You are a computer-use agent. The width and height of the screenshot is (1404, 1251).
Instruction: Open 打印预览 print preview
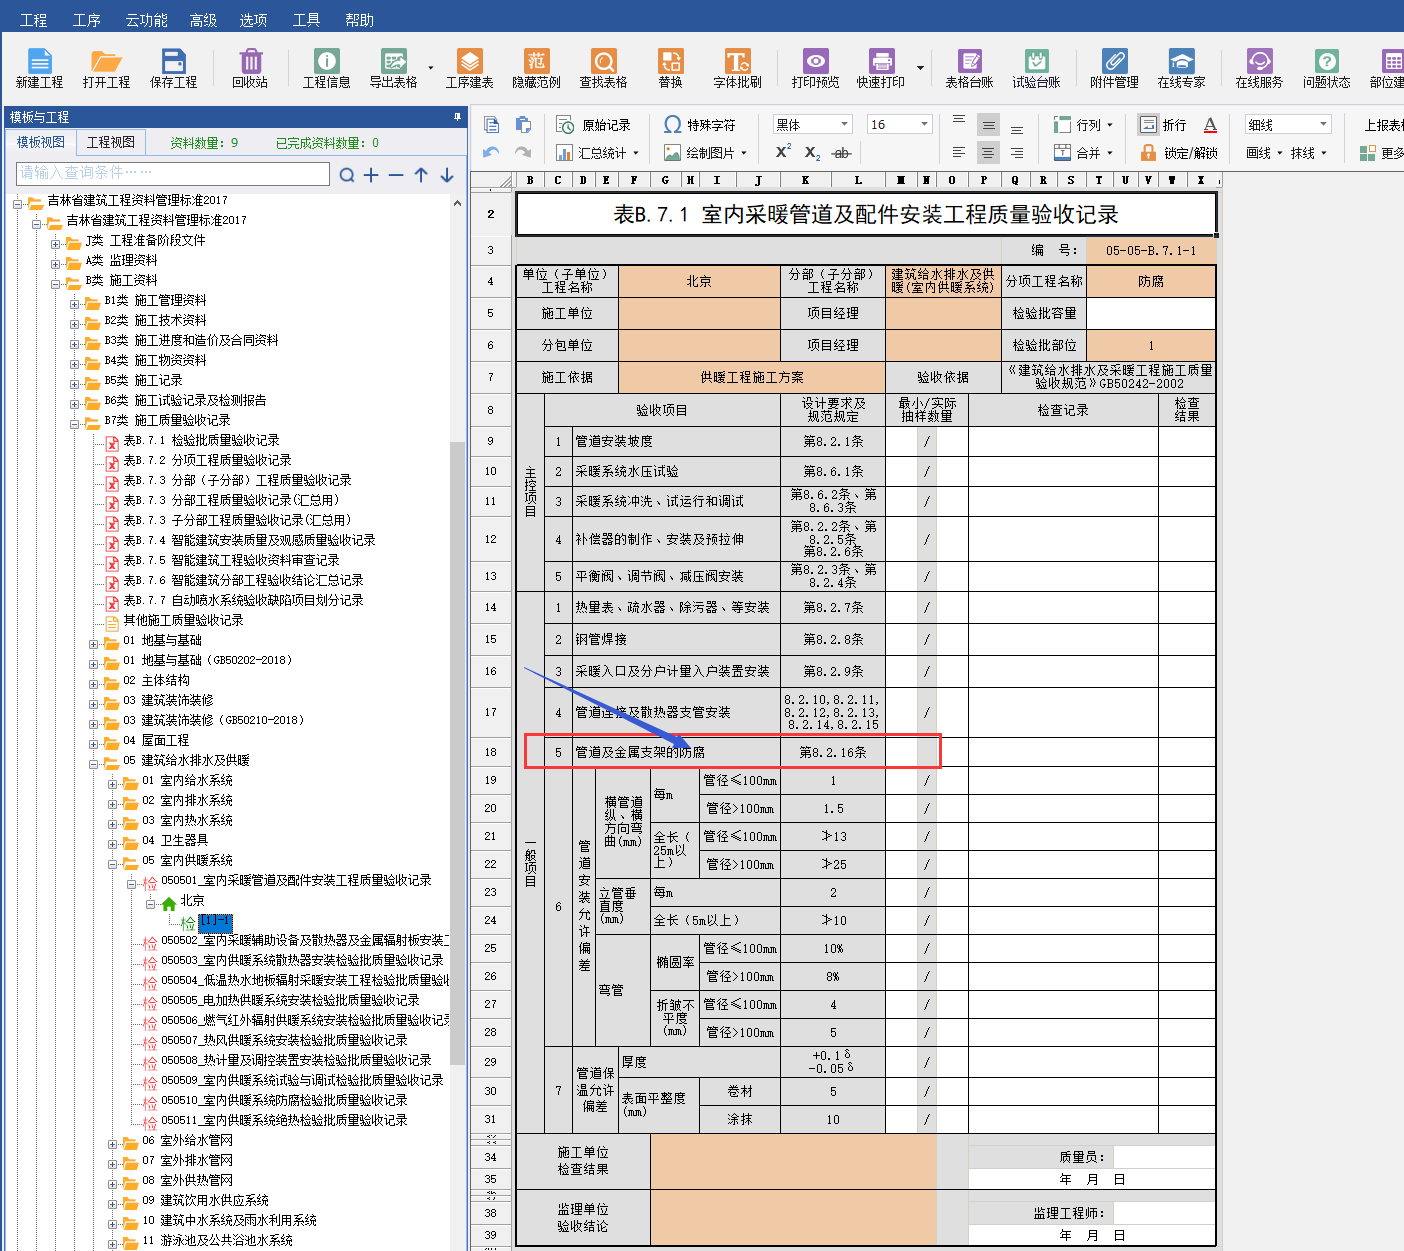[816, 68]
